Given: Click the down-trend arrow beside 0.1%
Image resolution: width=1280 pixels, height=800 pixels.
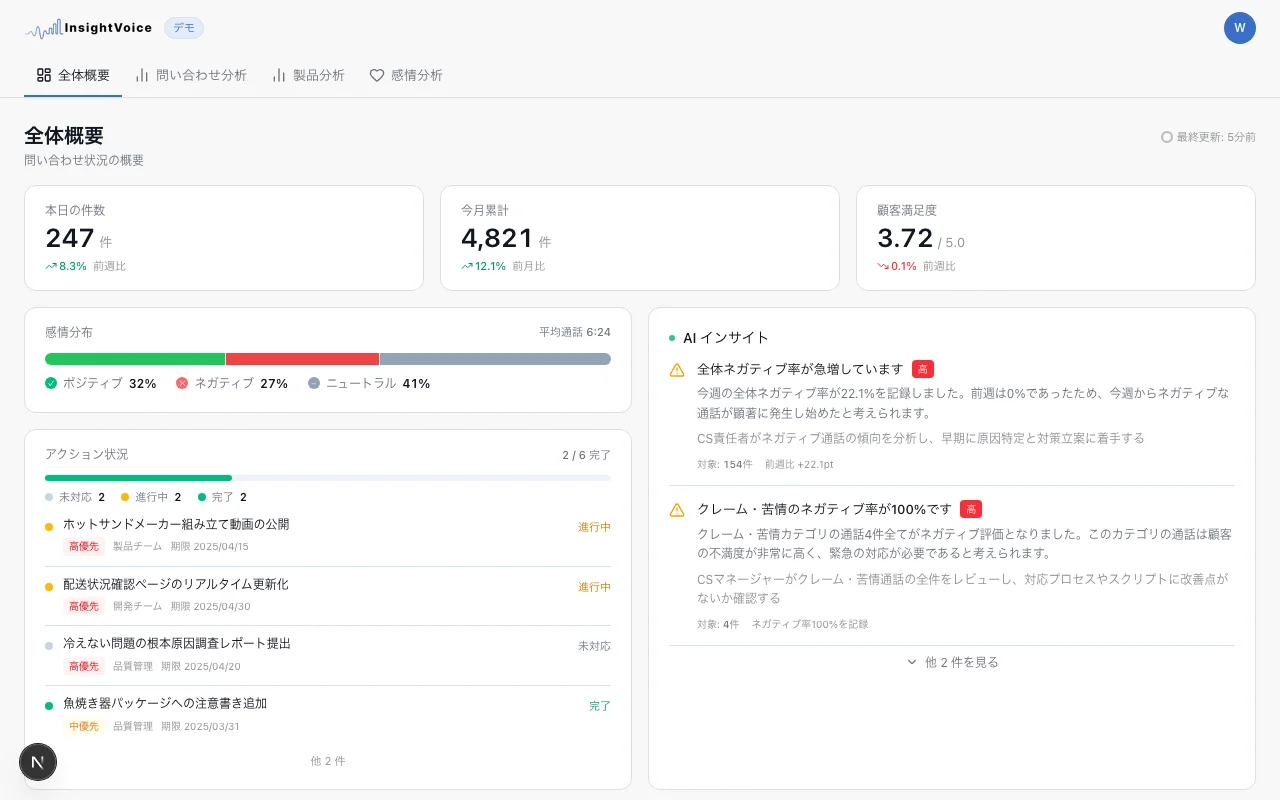Looking at the screenshot, I should (x=883, y=266).
